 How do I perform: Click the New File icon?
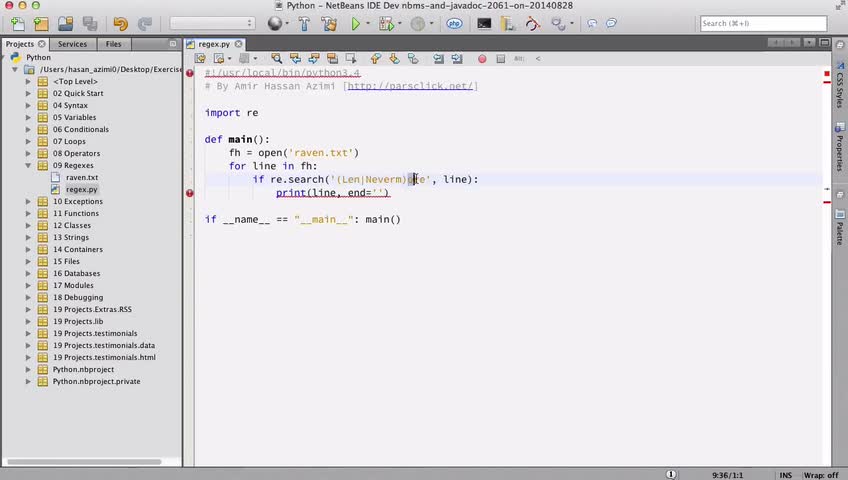pos(17,23)
